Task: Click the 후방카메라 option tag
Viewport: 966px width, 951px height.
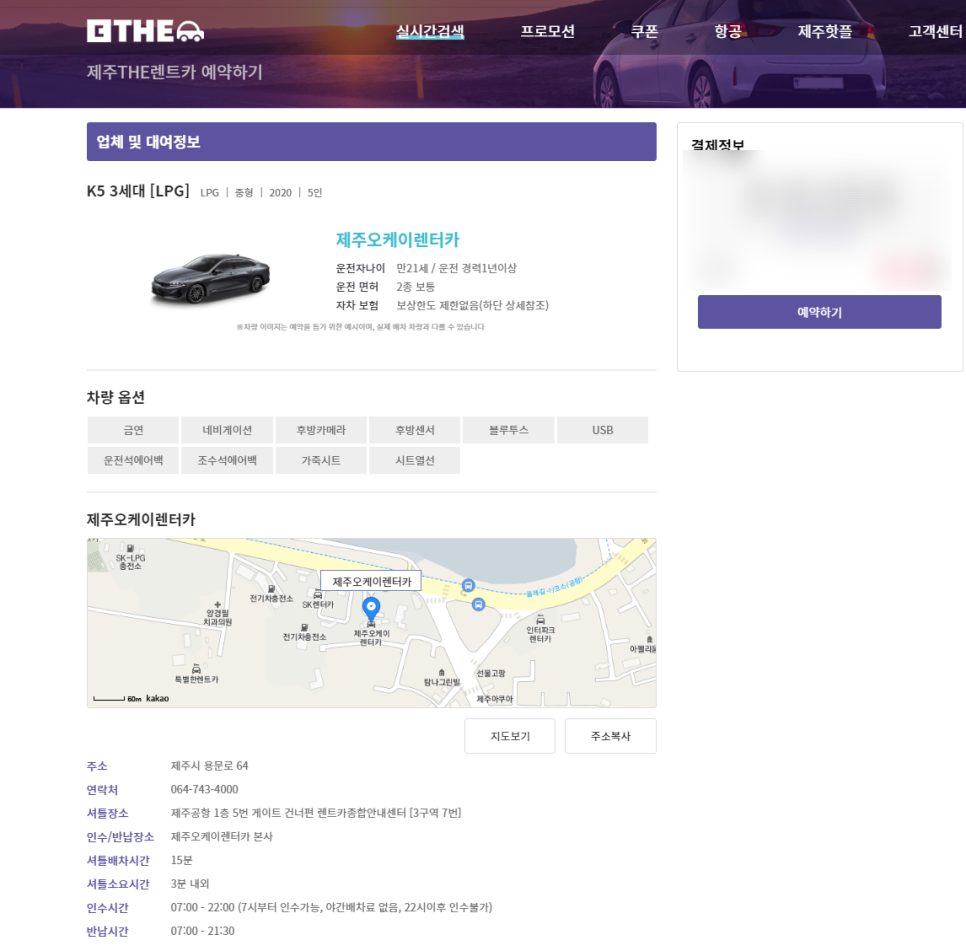Action: click(321, 430)
